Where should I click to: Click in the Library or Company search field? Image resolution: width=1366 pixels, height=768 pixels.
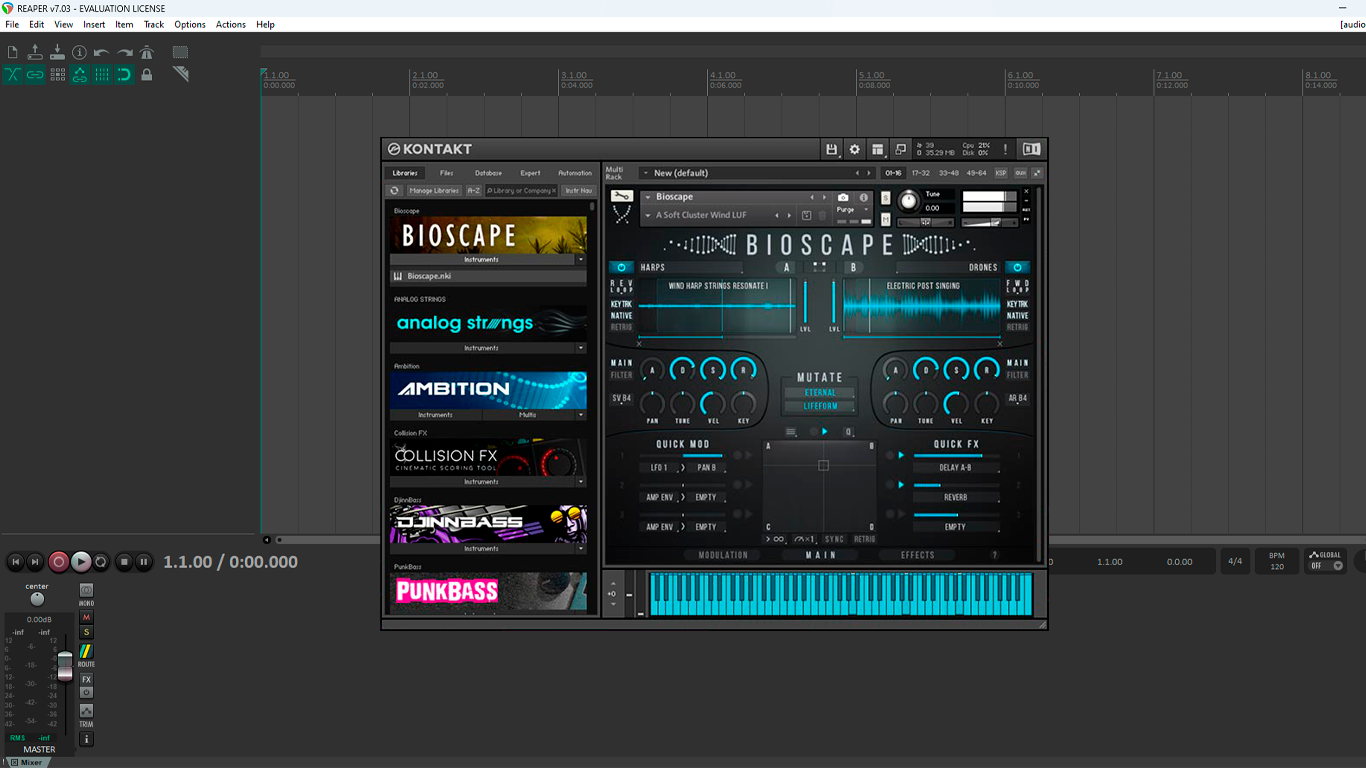tap(521, 190)
